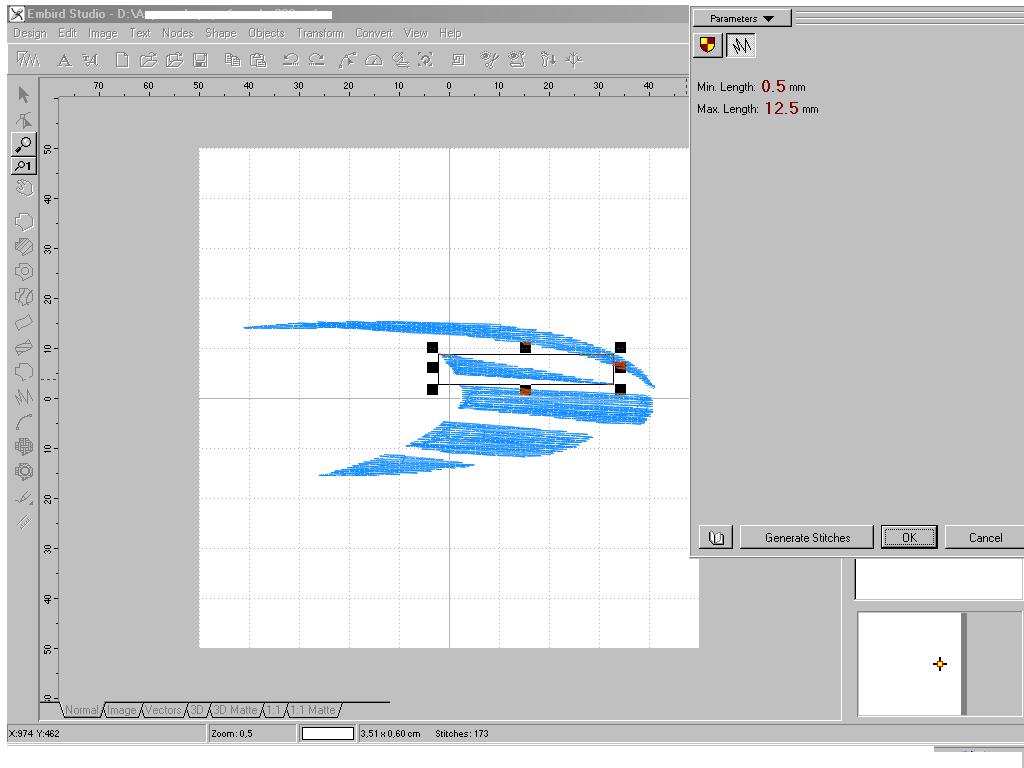The image size is (1024, 768).
Task: Edit Max. Length value 12.5
Action: [x=782, y=108]
